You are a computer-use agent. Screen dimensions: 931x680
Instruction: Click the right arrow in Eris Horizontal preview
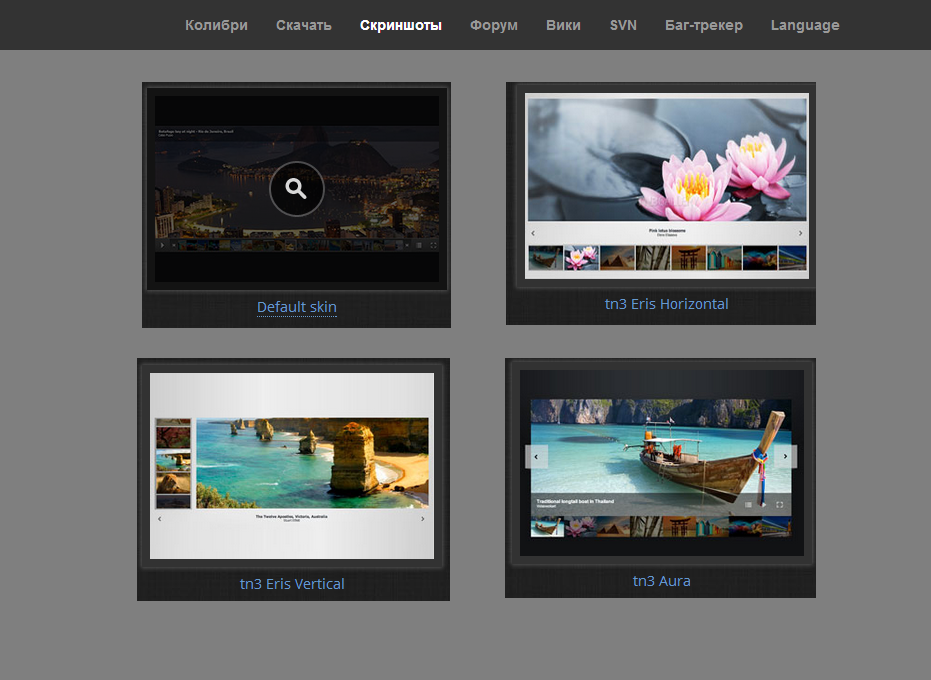pos(800,234)
